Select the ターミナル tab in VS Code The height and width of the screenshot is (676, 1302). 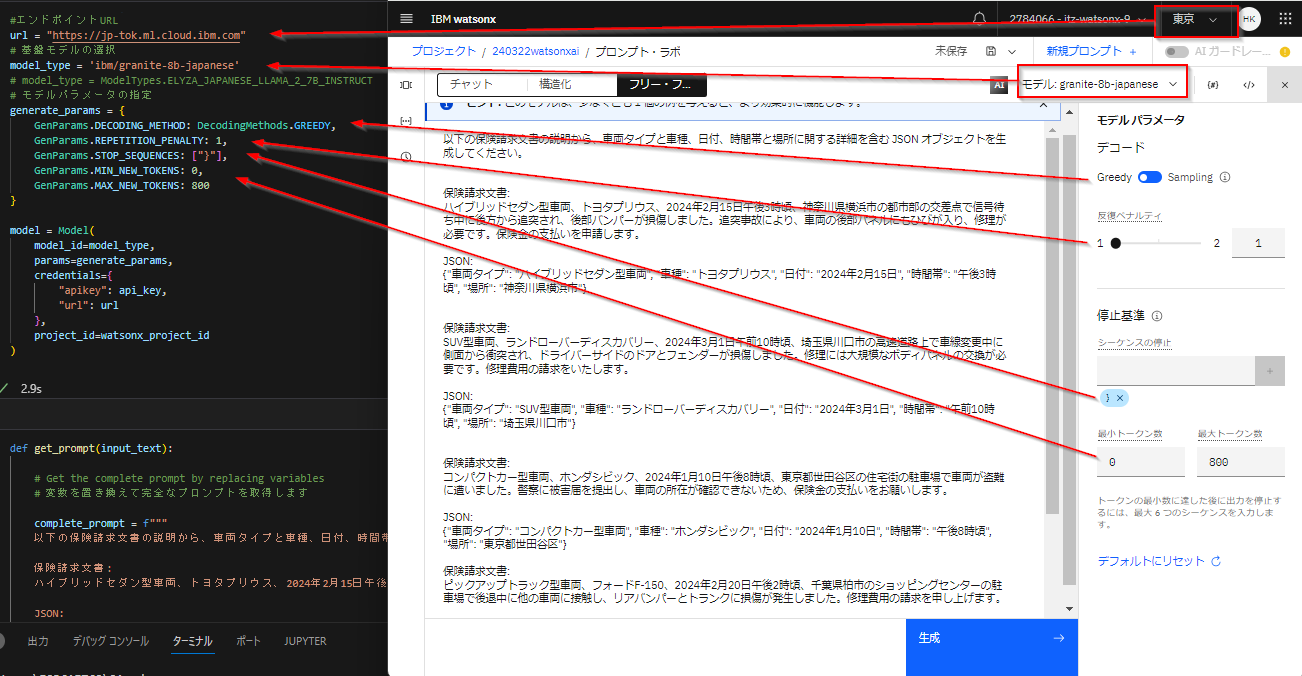(192, 641)
